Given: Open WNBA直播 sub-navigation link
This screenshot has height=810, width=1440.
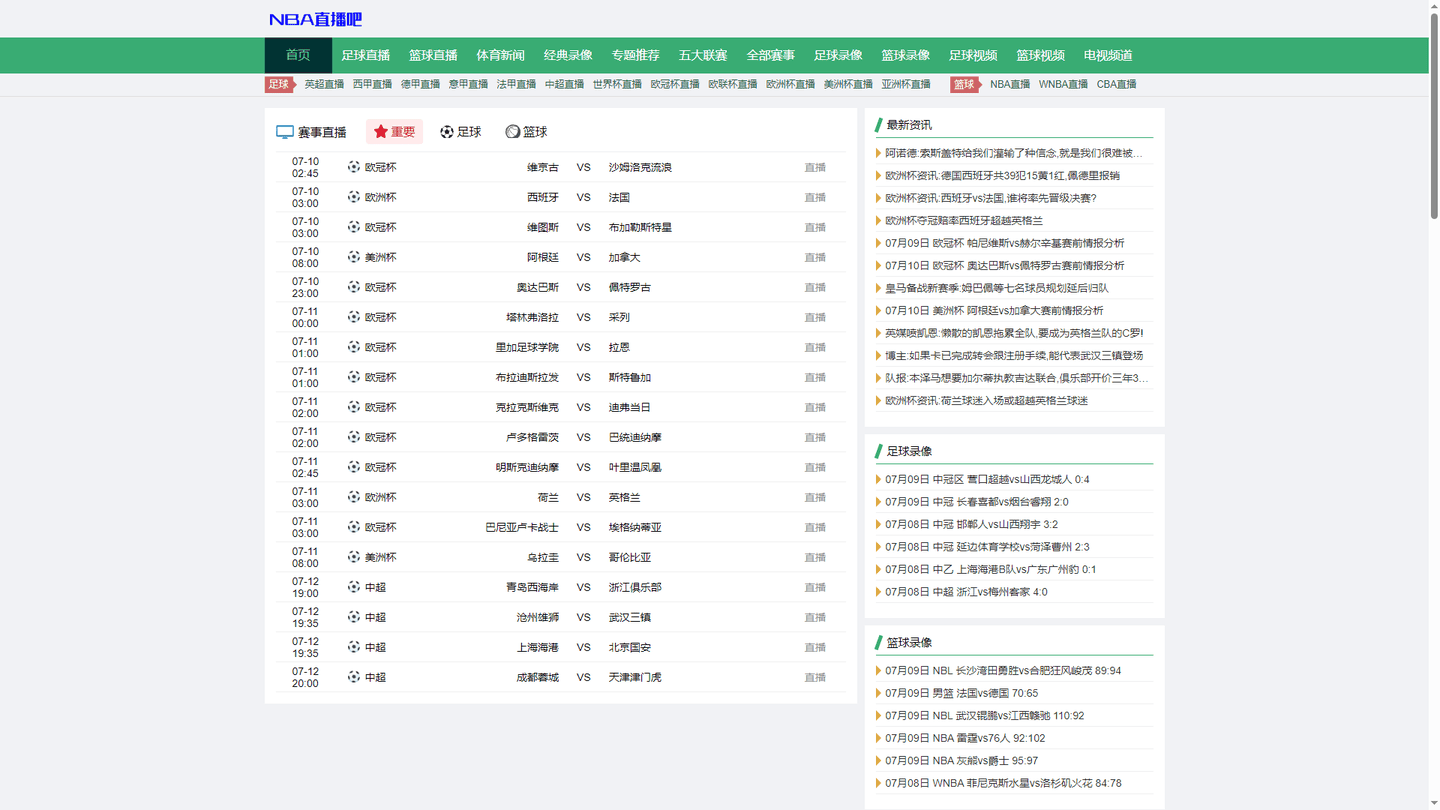Looking at the screenshot, I should pyautogui.click(x=1063, y=84).
